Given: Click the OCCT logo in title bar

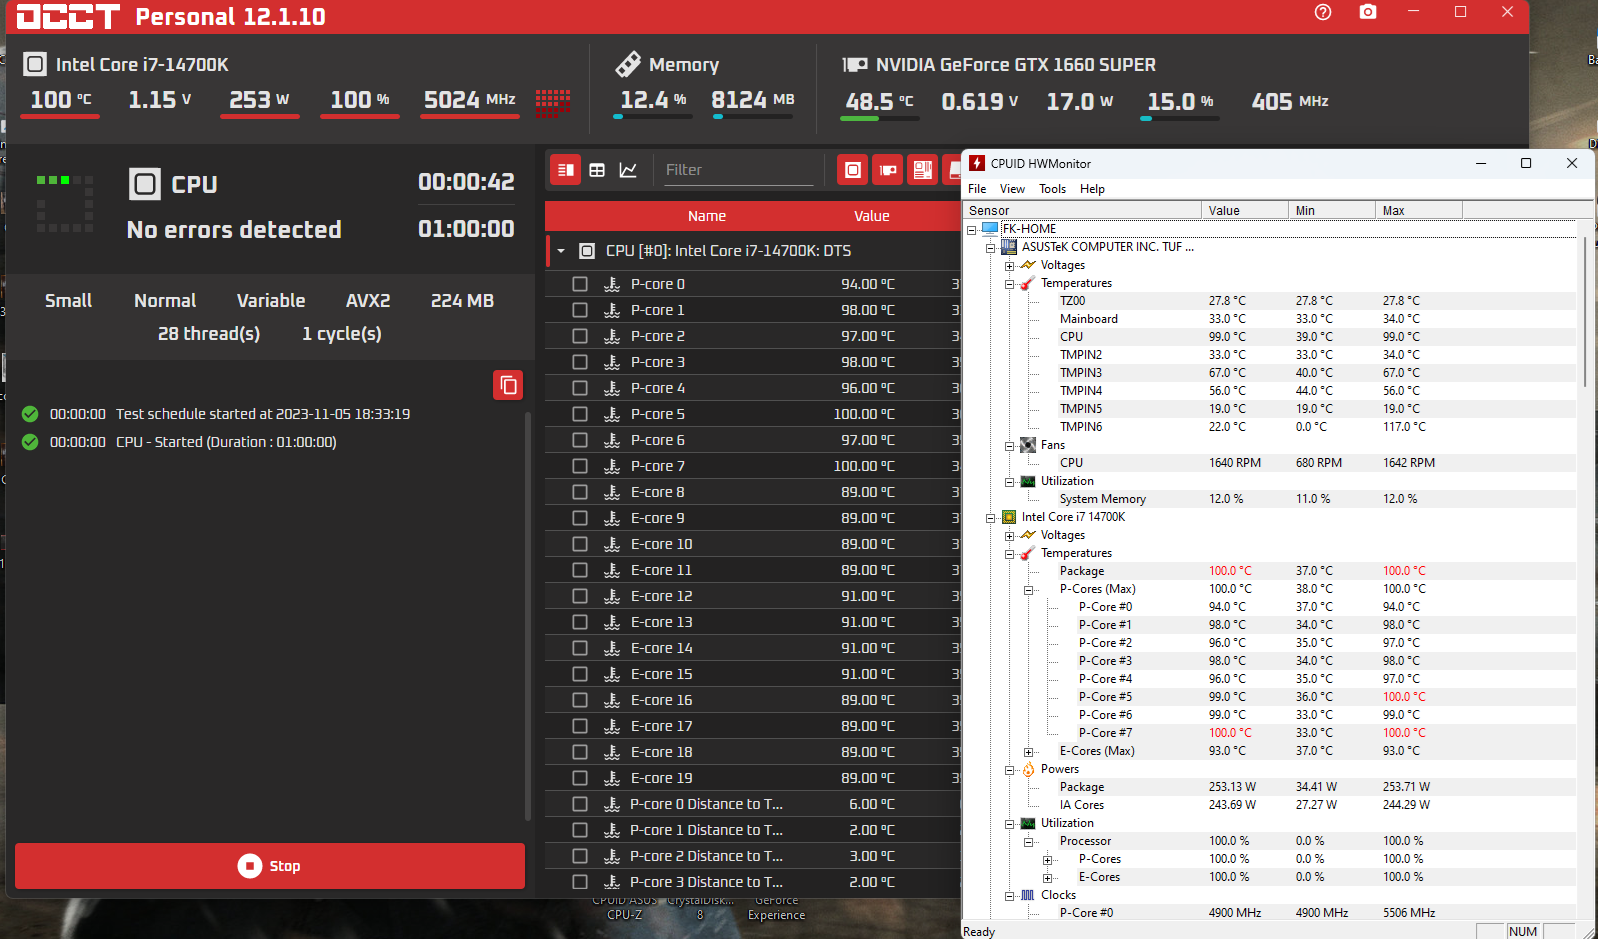Looking at the screenshot, I should [x=68, y=16].
